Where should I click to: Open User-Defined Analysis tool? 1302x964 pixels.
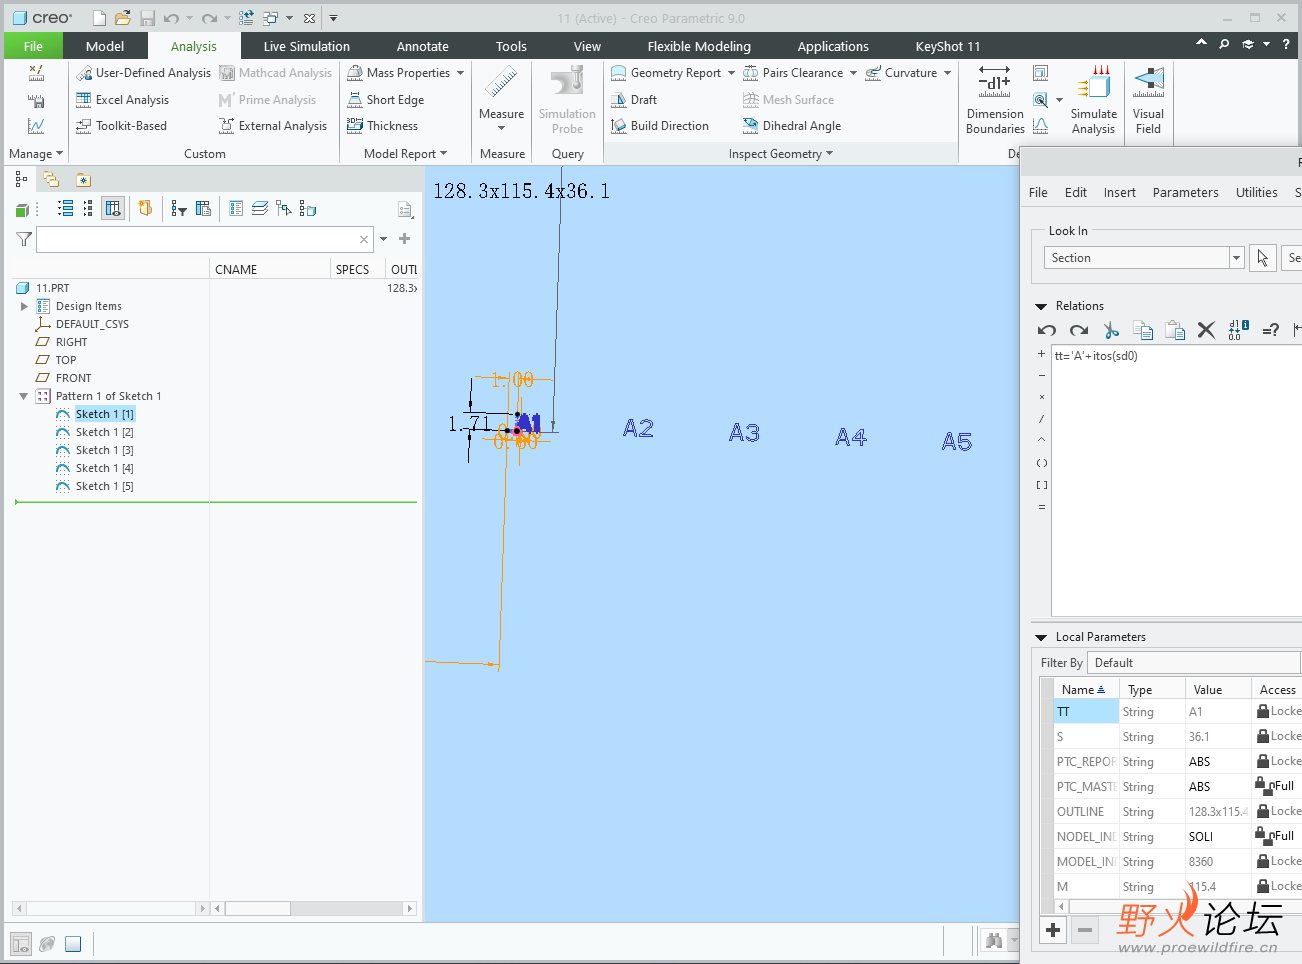(x=143, y=73)
